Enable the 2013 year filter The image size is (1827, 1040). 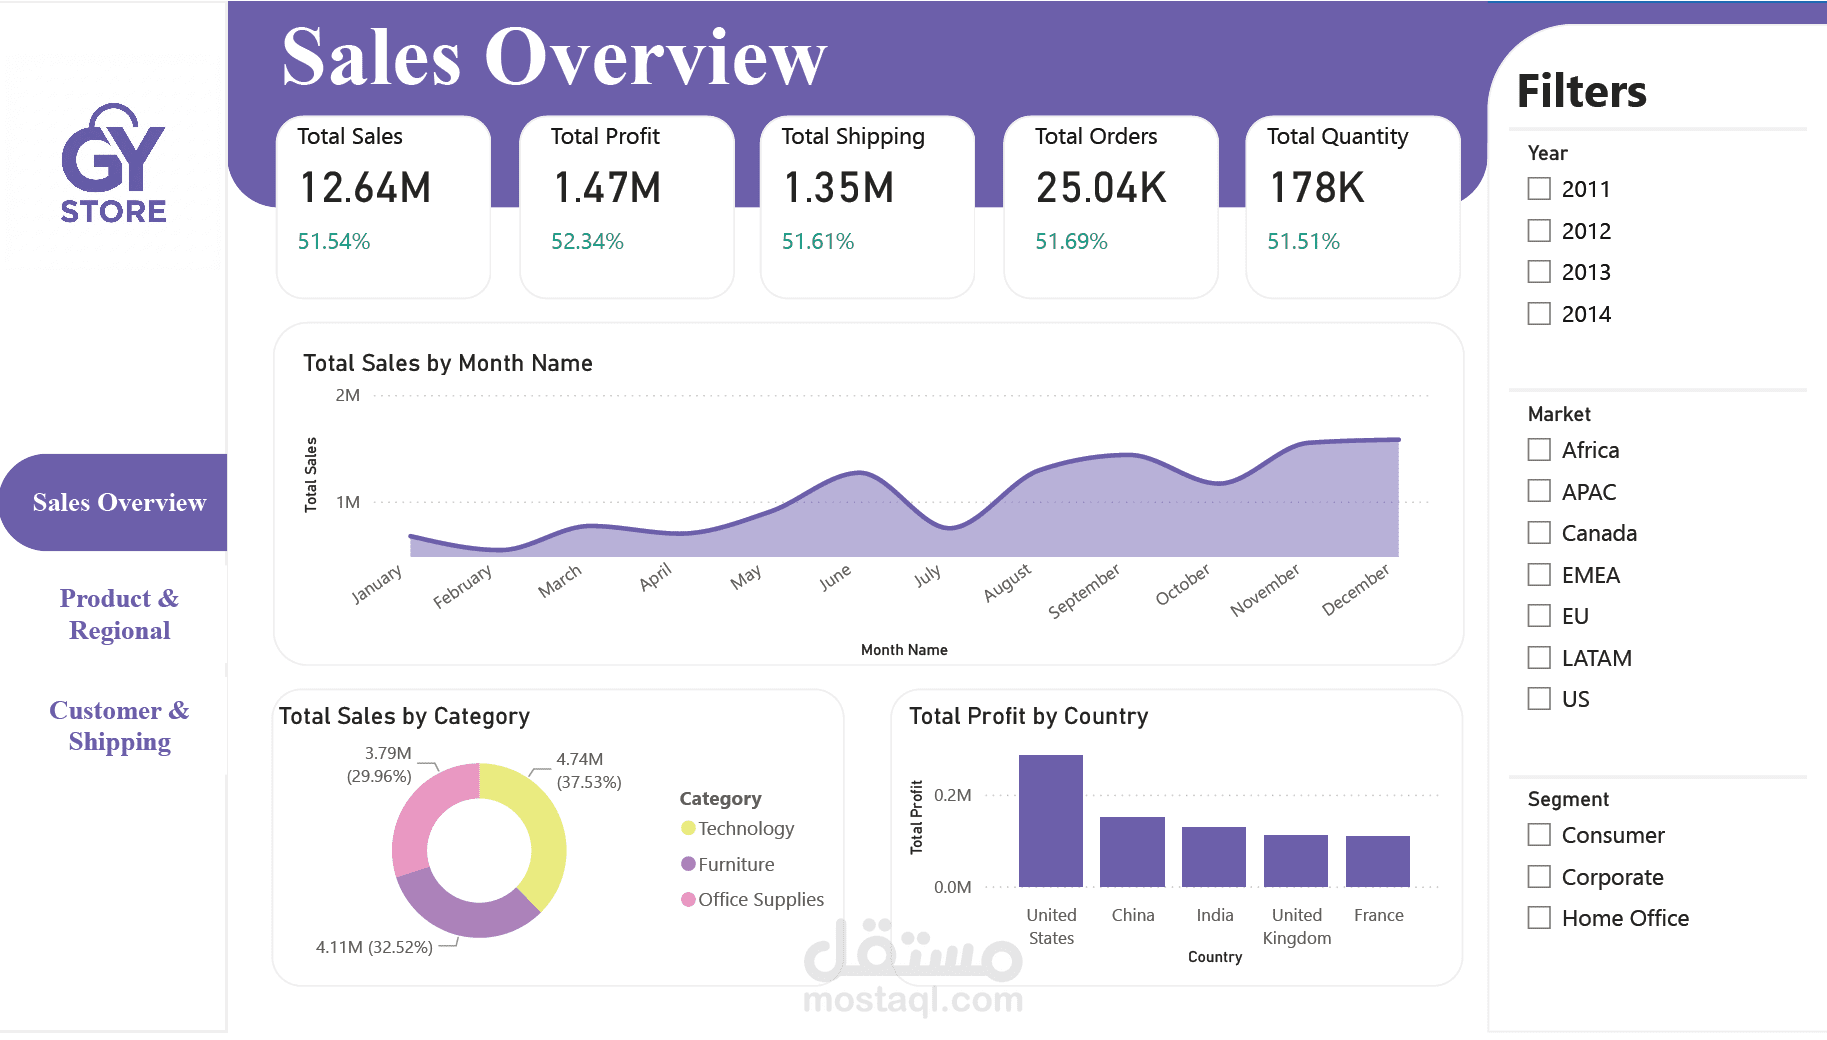coord(1538,271)
